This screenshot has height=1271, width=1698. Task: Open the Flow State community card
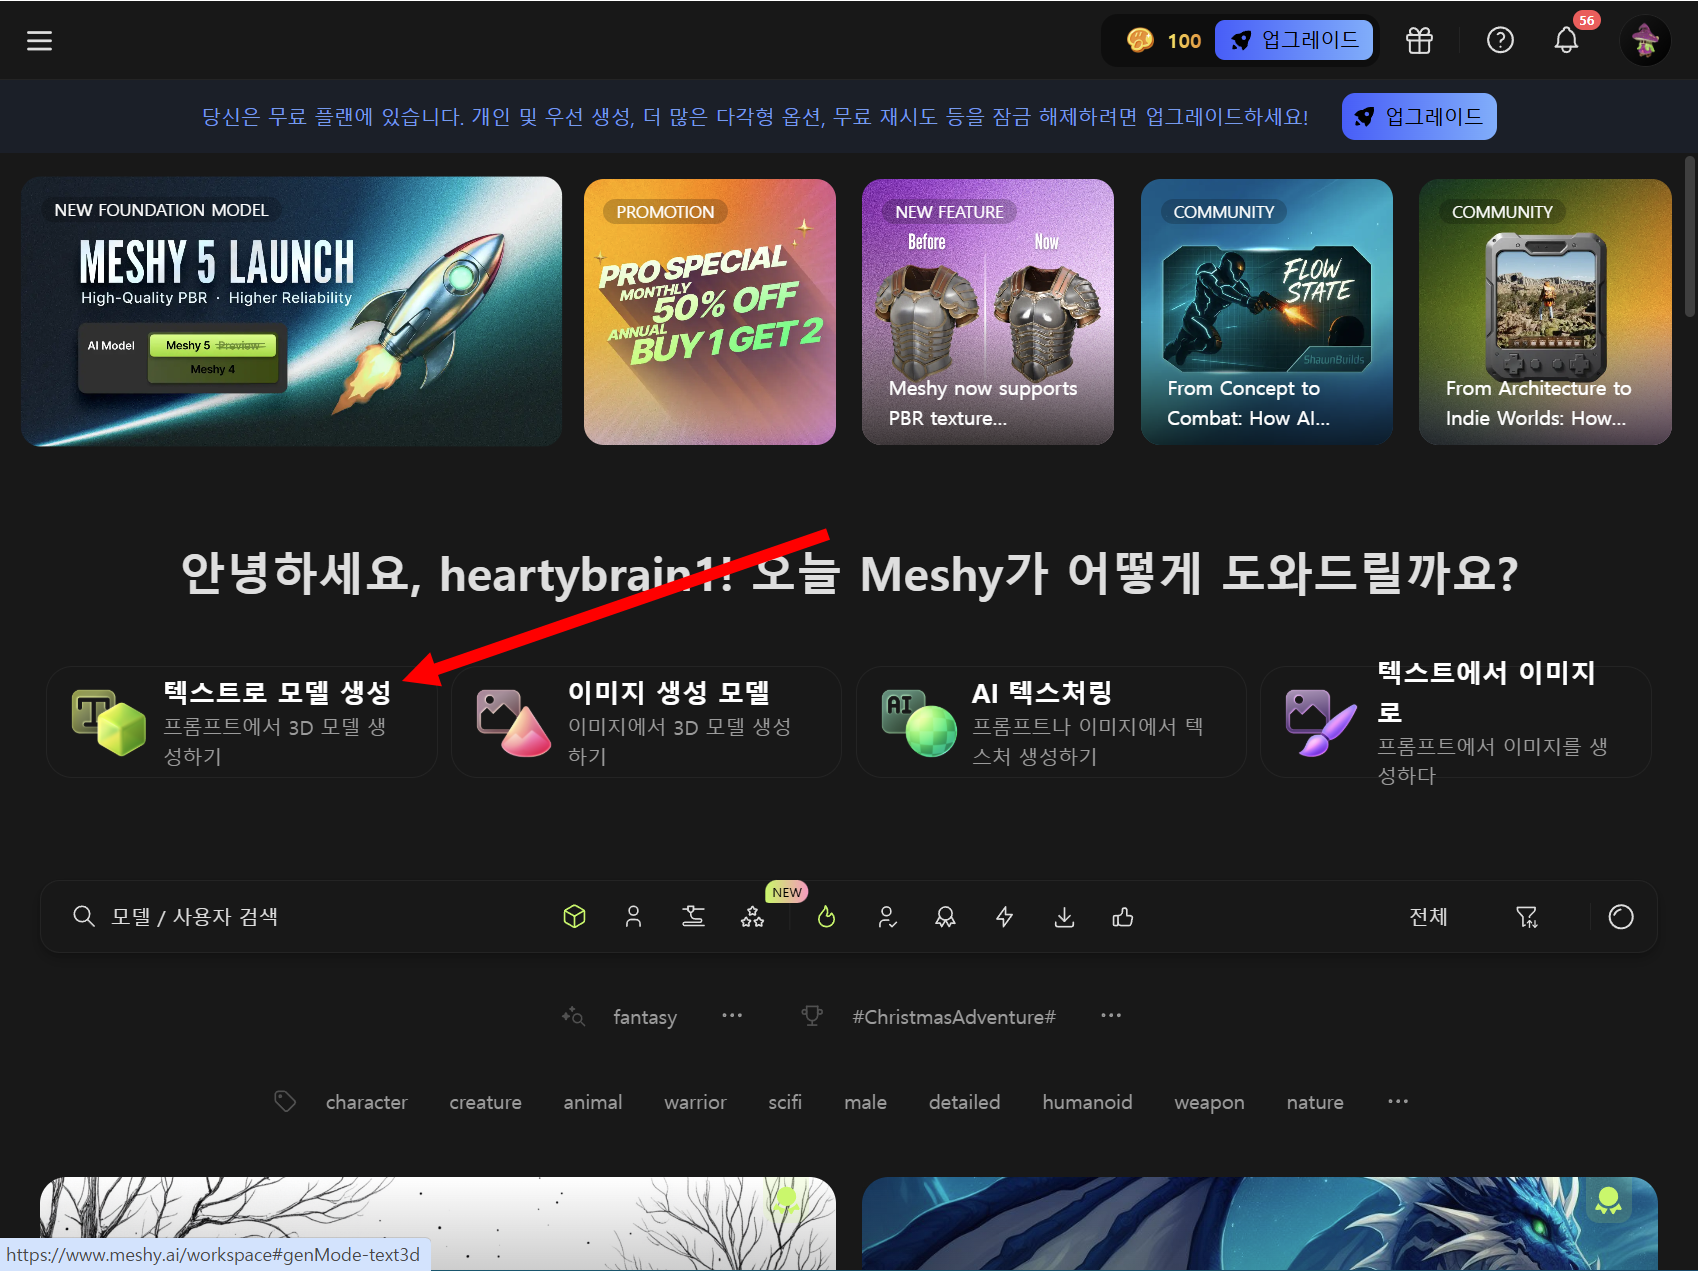pos(1266,311)
